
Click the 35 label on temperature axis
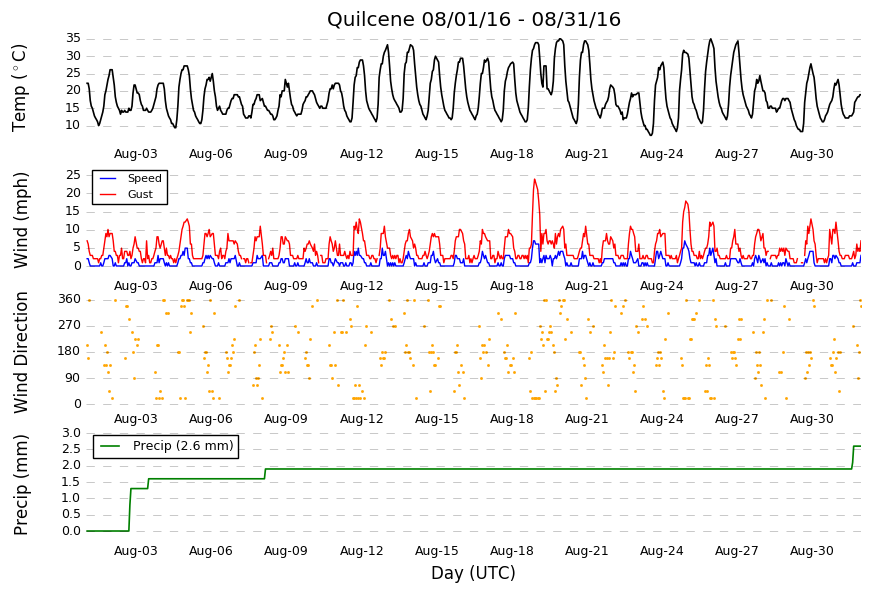73,38
